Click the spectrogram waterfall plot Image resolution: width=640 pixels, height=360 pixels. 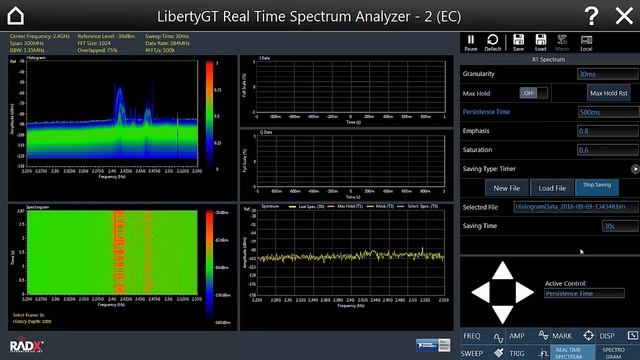pyautogui.click(x=112, y=252)
